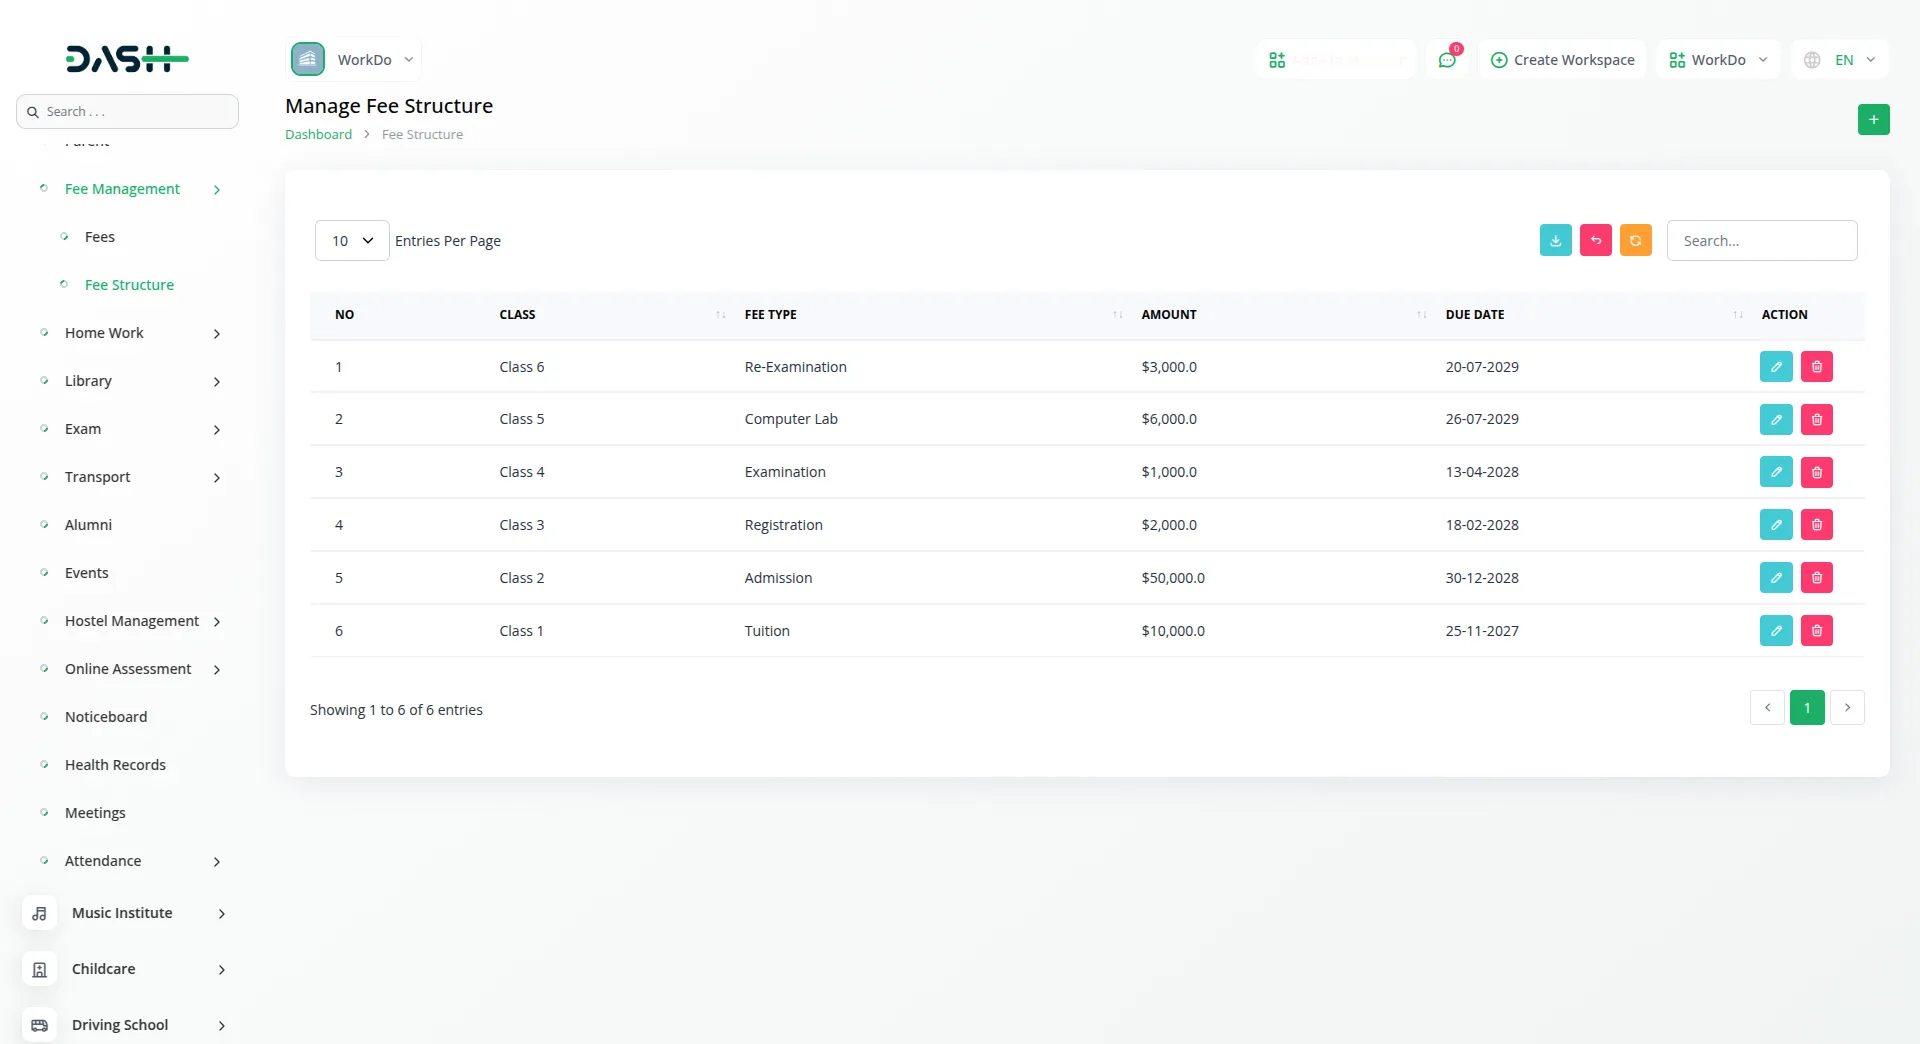This screenshot has width=1920, height=1044.
Task: Open the entries per page dropdown
Action: (x=352, y=241)
